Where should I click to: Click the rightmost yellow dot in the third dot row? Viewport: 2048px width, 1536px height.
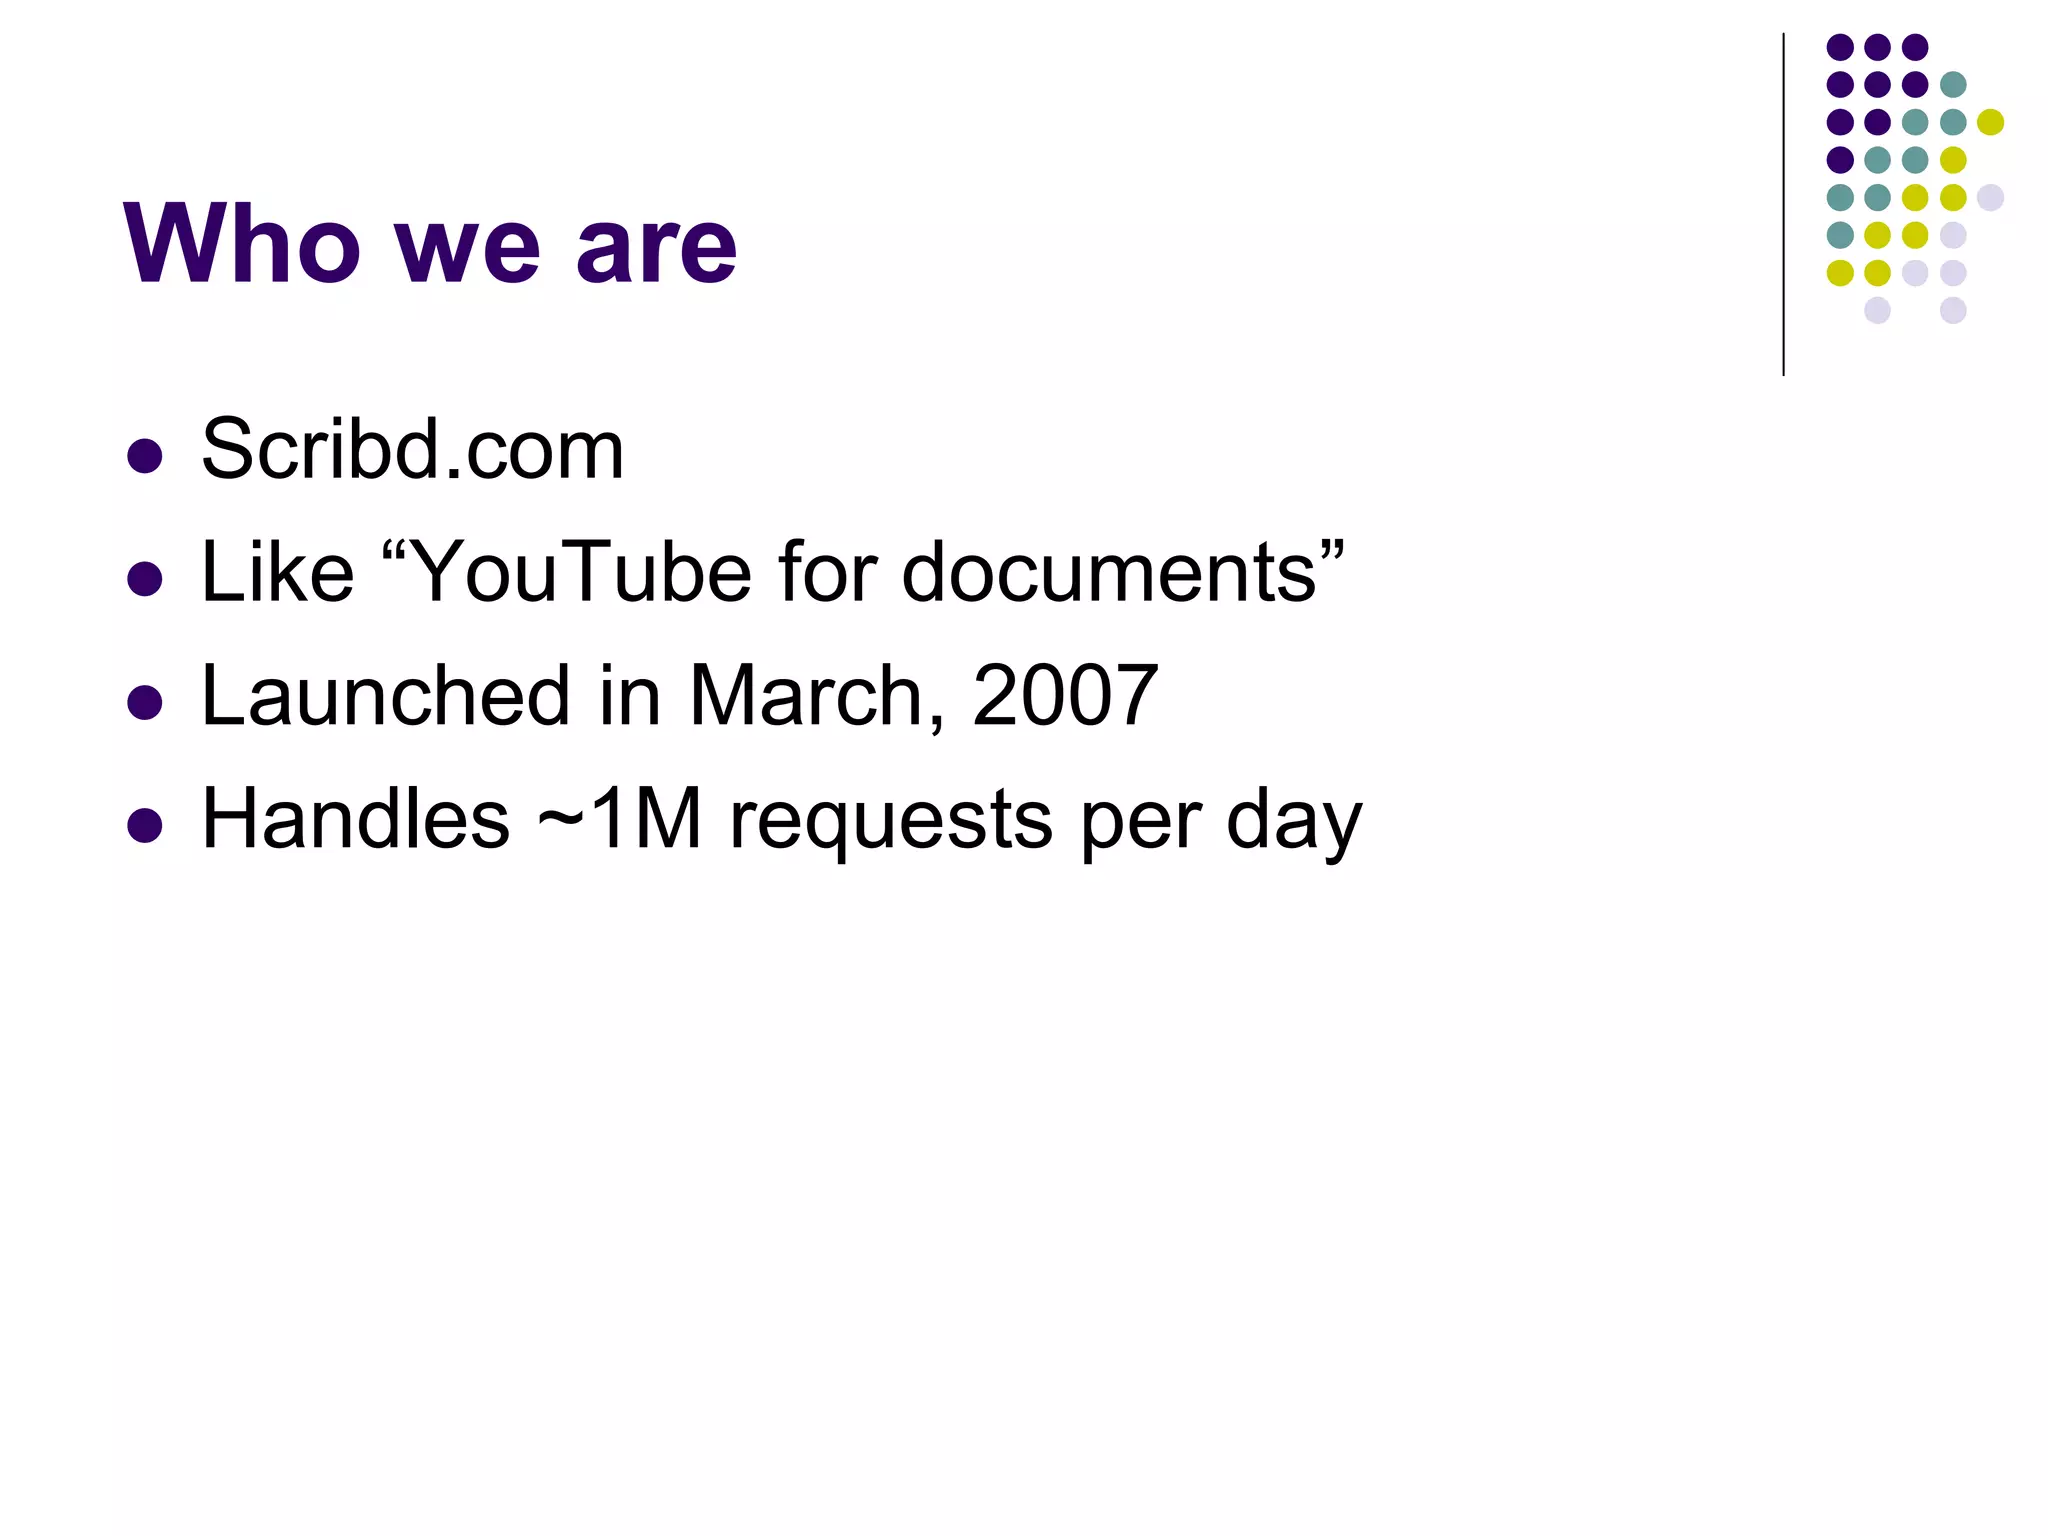coord(1990,122)
